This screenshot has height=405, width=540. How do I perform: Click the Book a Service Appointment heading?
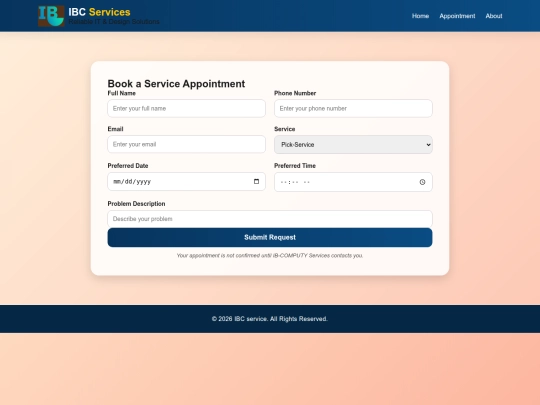pos(176,84)
